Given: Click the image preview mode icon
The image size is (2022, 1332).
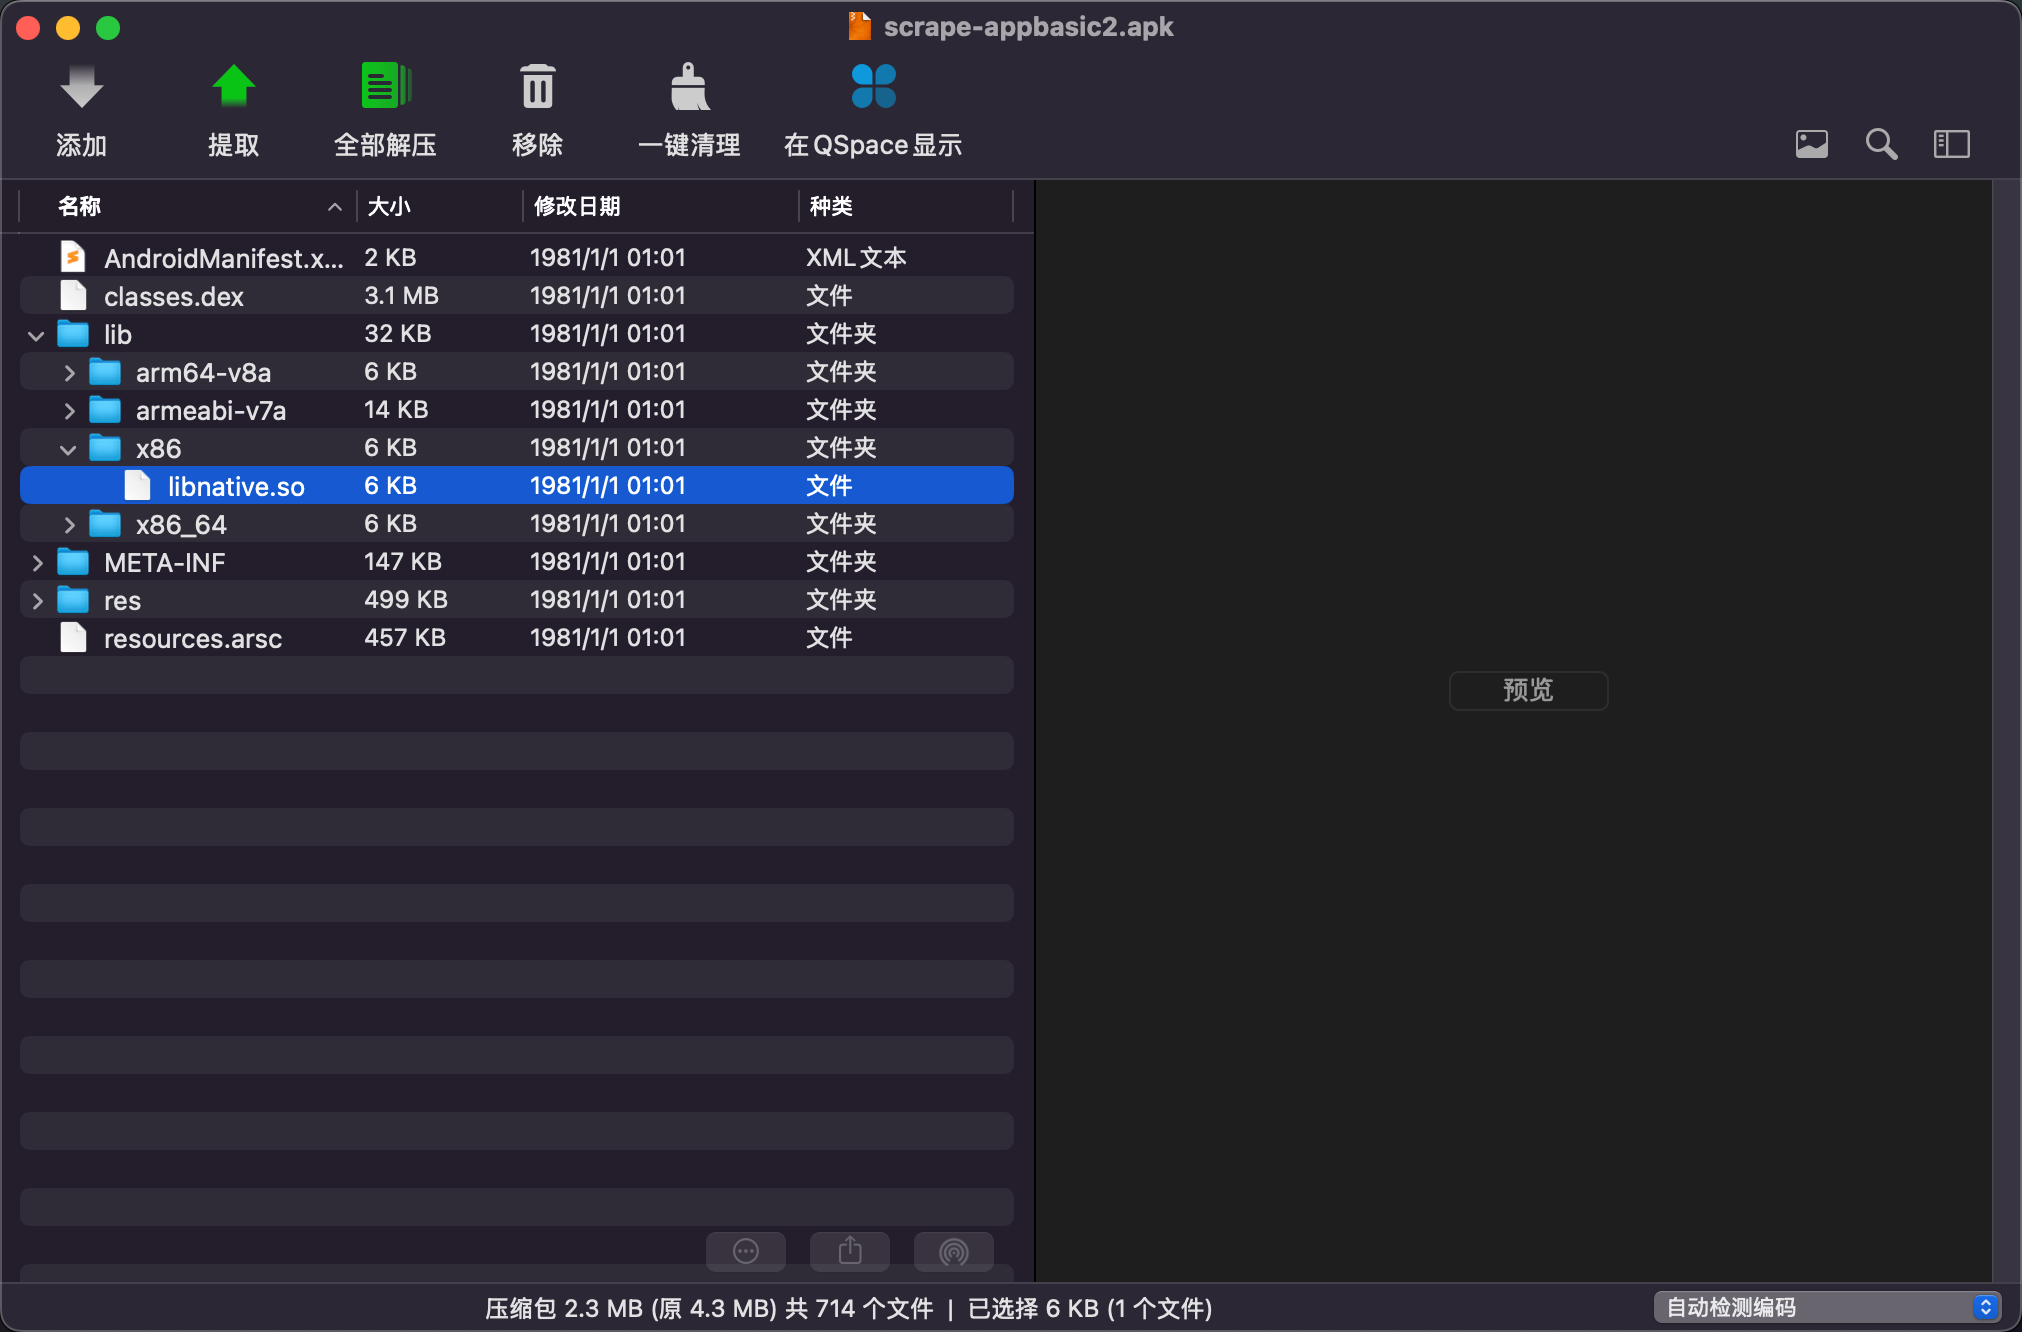Looking at the screenshot, I should 1811,144.
